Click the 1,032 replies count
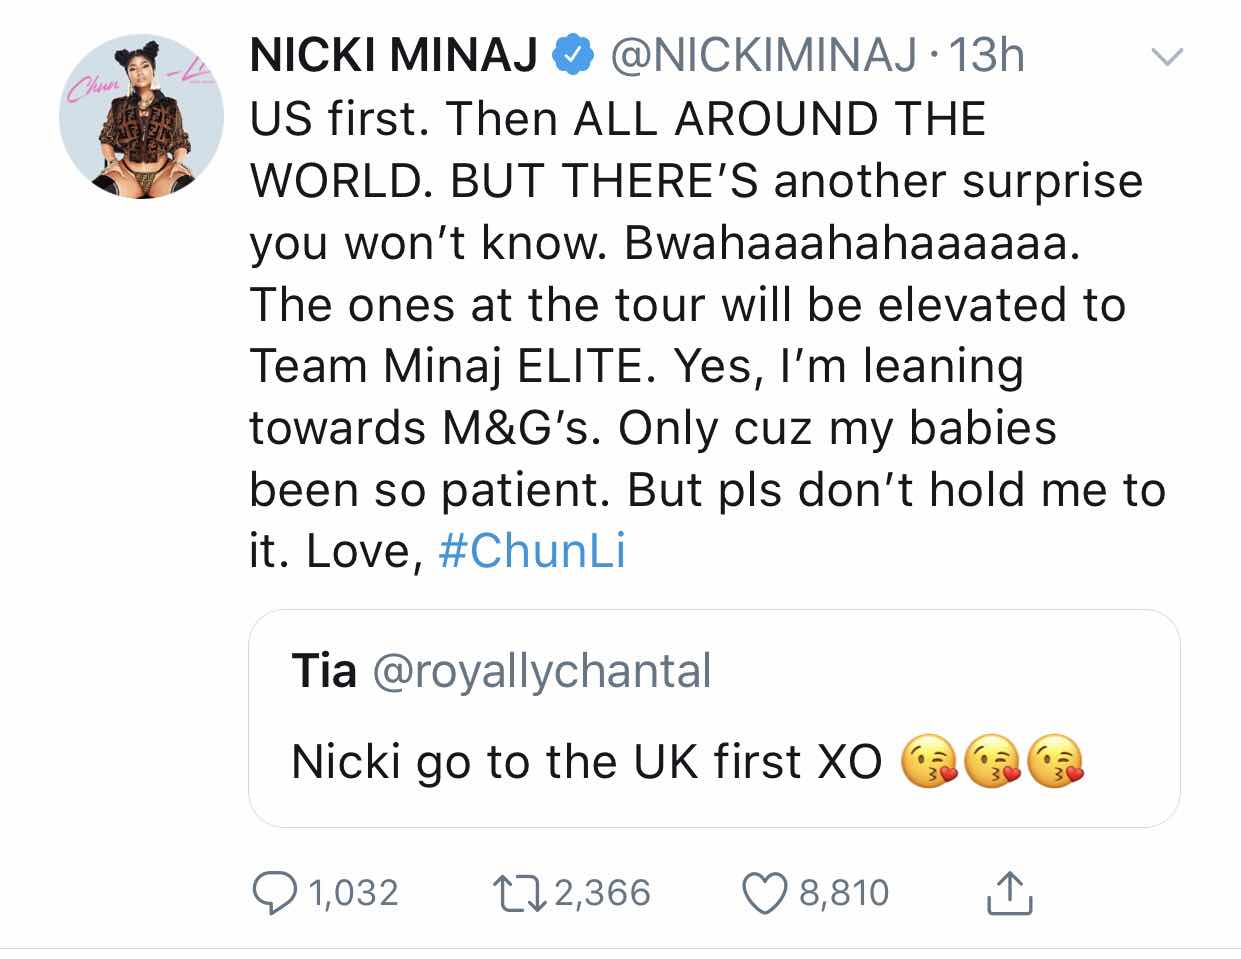1241x959 pixels. pyautogui.click(x=354, y=893)
